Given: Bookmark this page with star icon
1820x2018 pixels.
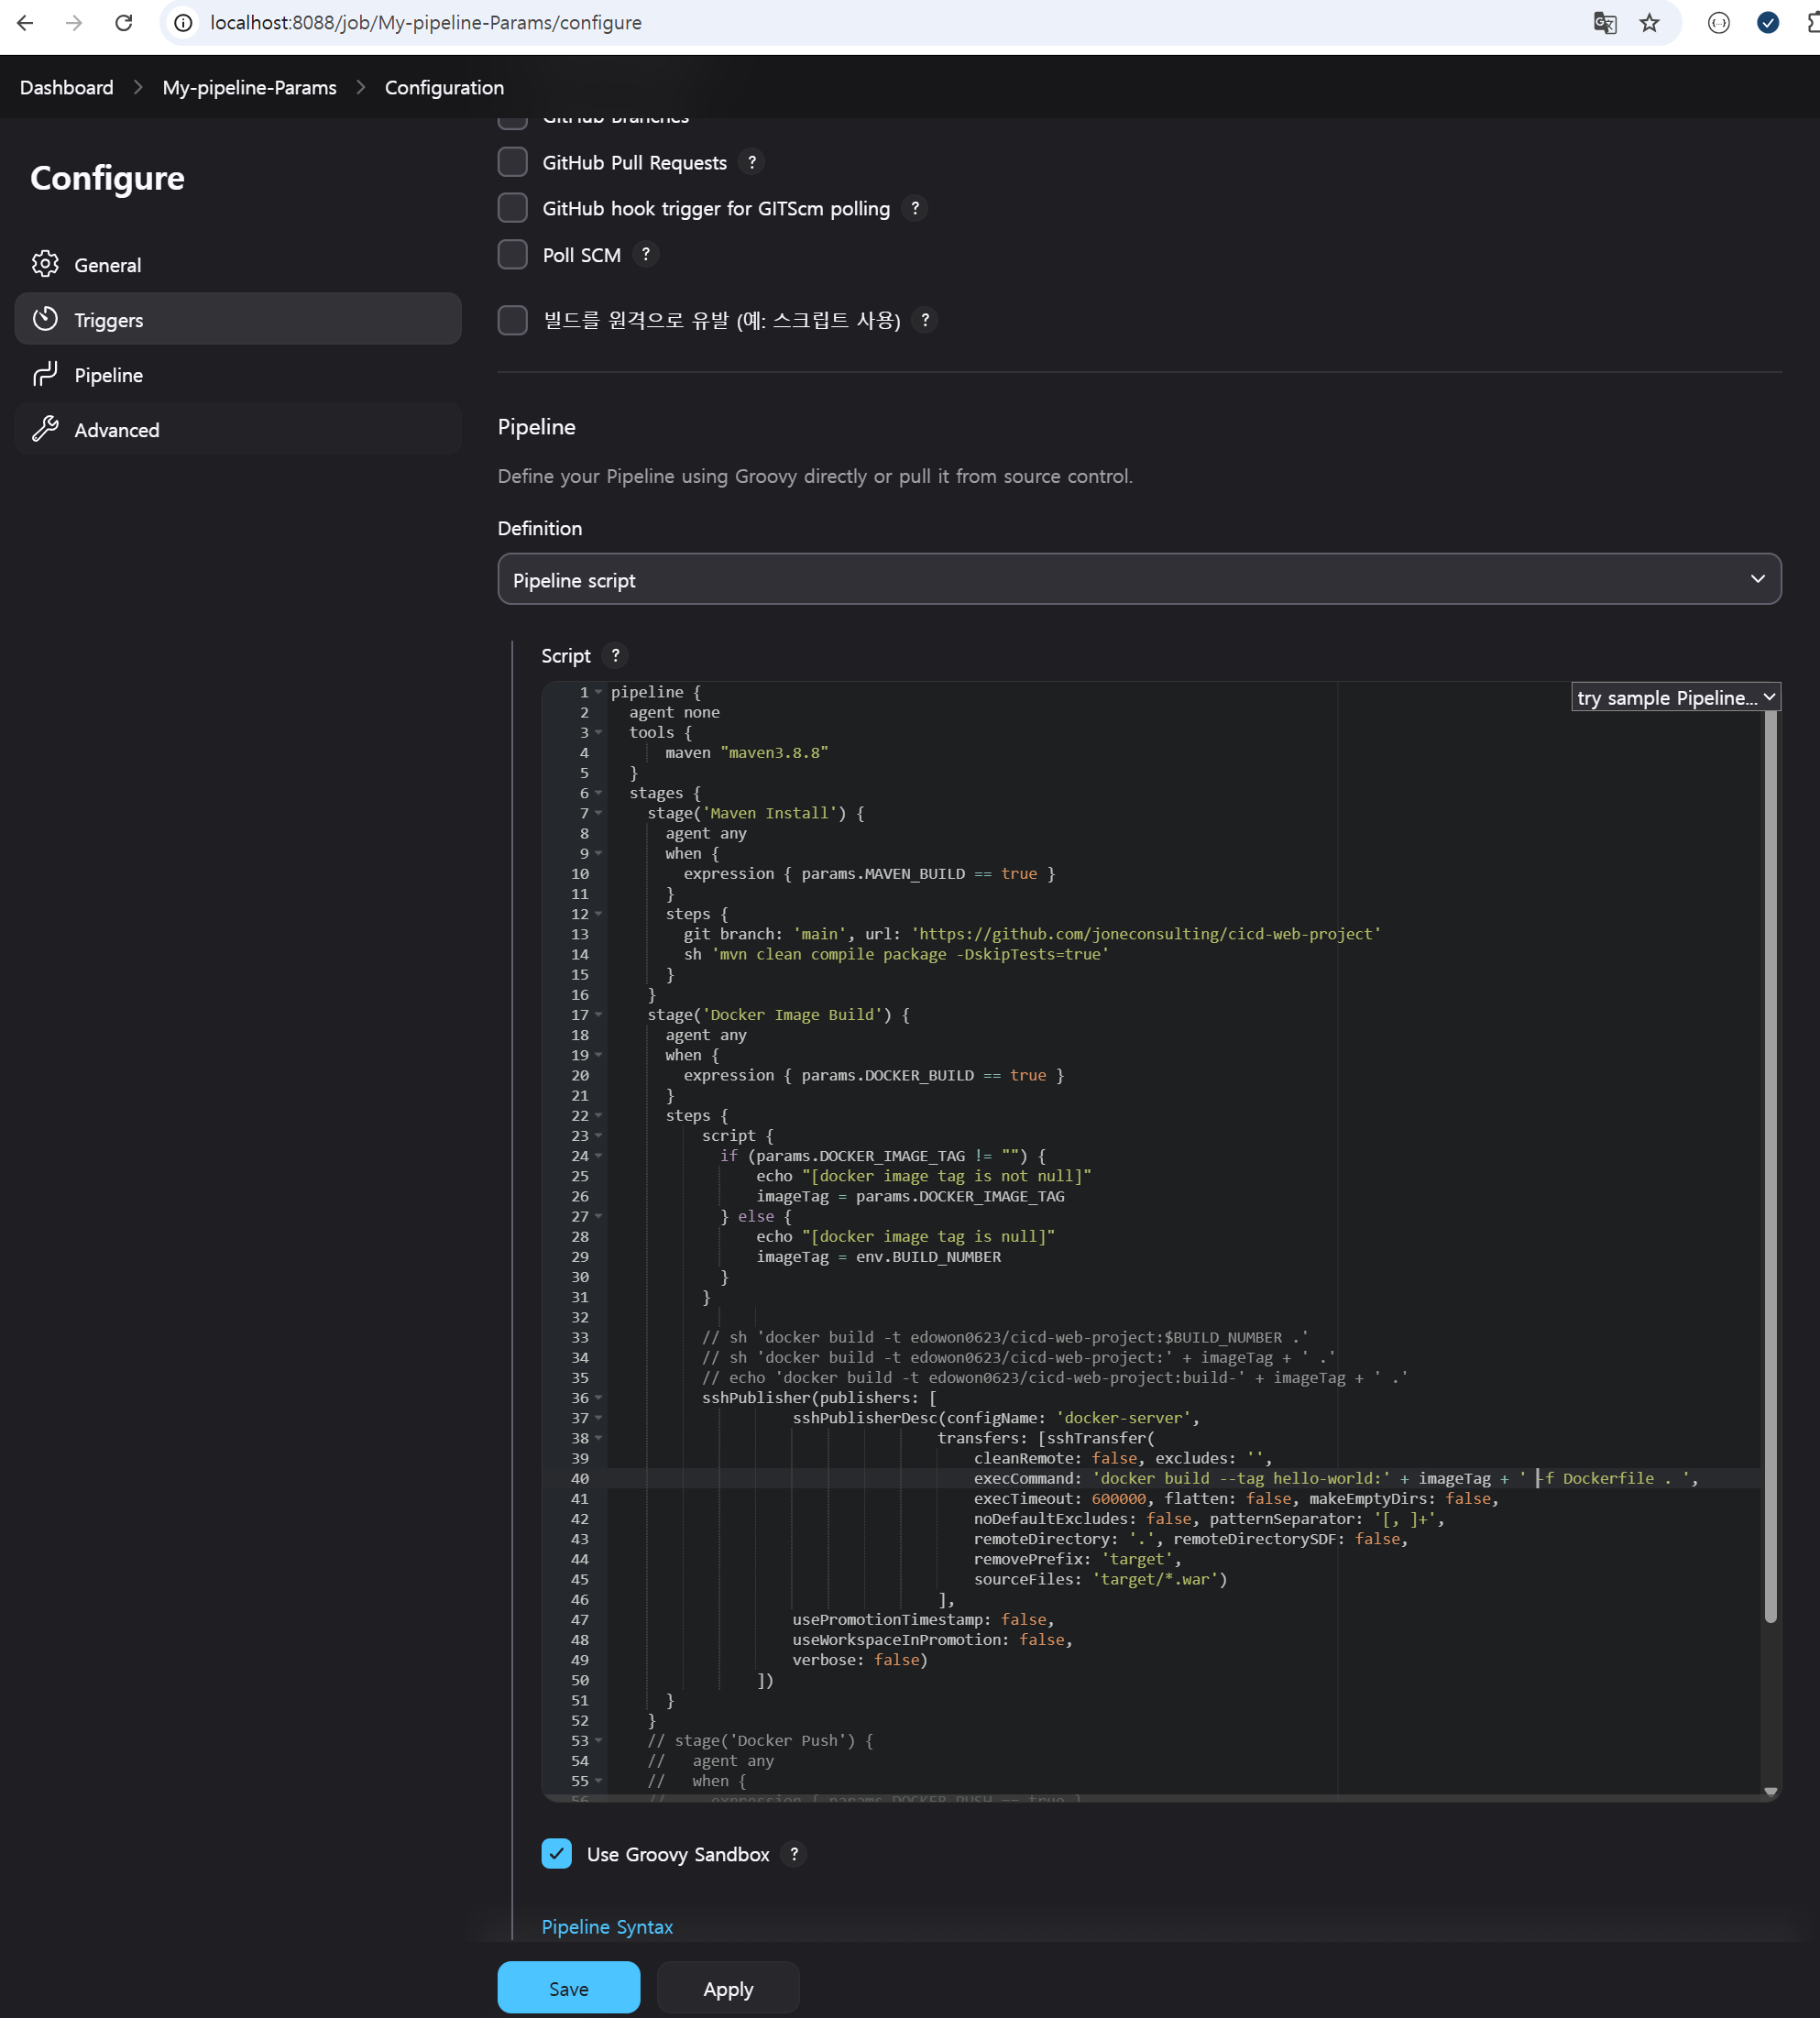Looking at the screenshot, I should (1649, 22).
